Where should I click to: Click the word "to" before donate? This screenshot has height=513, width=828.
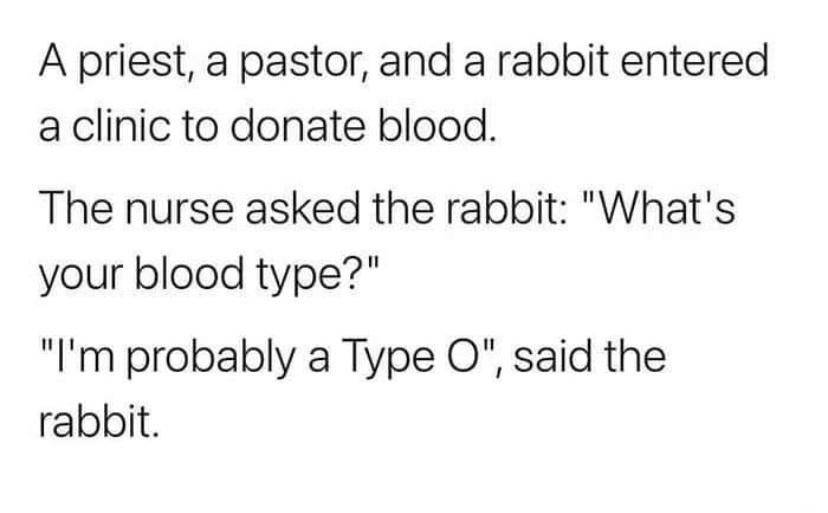tap(201, 127)
